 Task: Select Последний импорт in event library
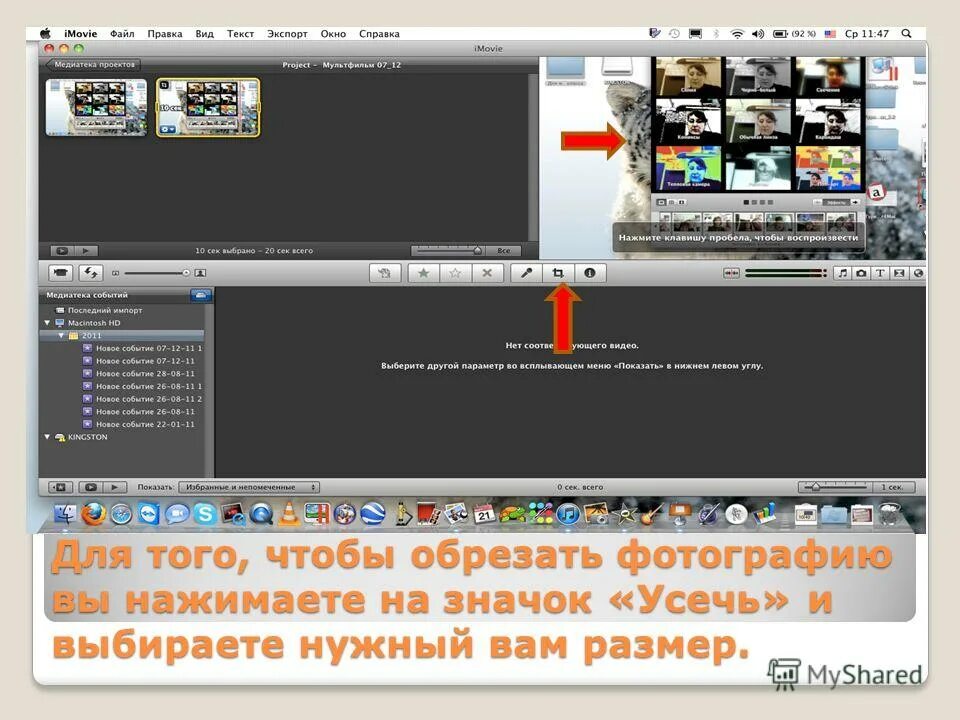click(x=105, y=310)
